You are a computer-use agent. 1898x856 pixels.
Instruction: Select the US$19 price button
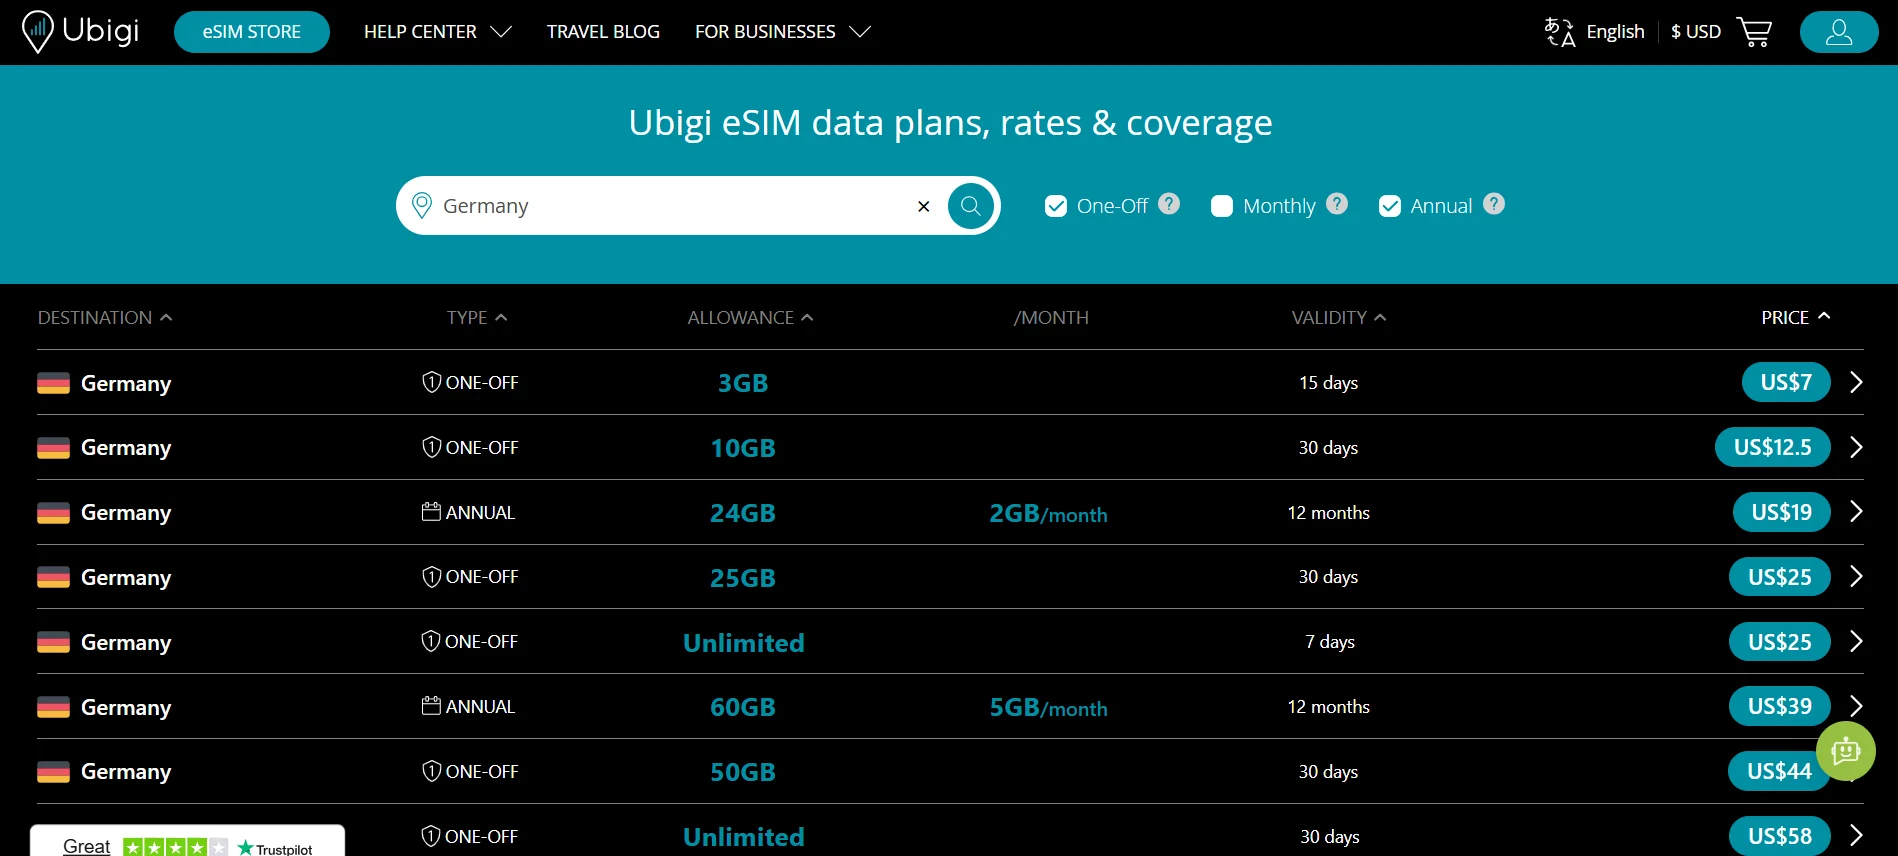coord(1782,512)
